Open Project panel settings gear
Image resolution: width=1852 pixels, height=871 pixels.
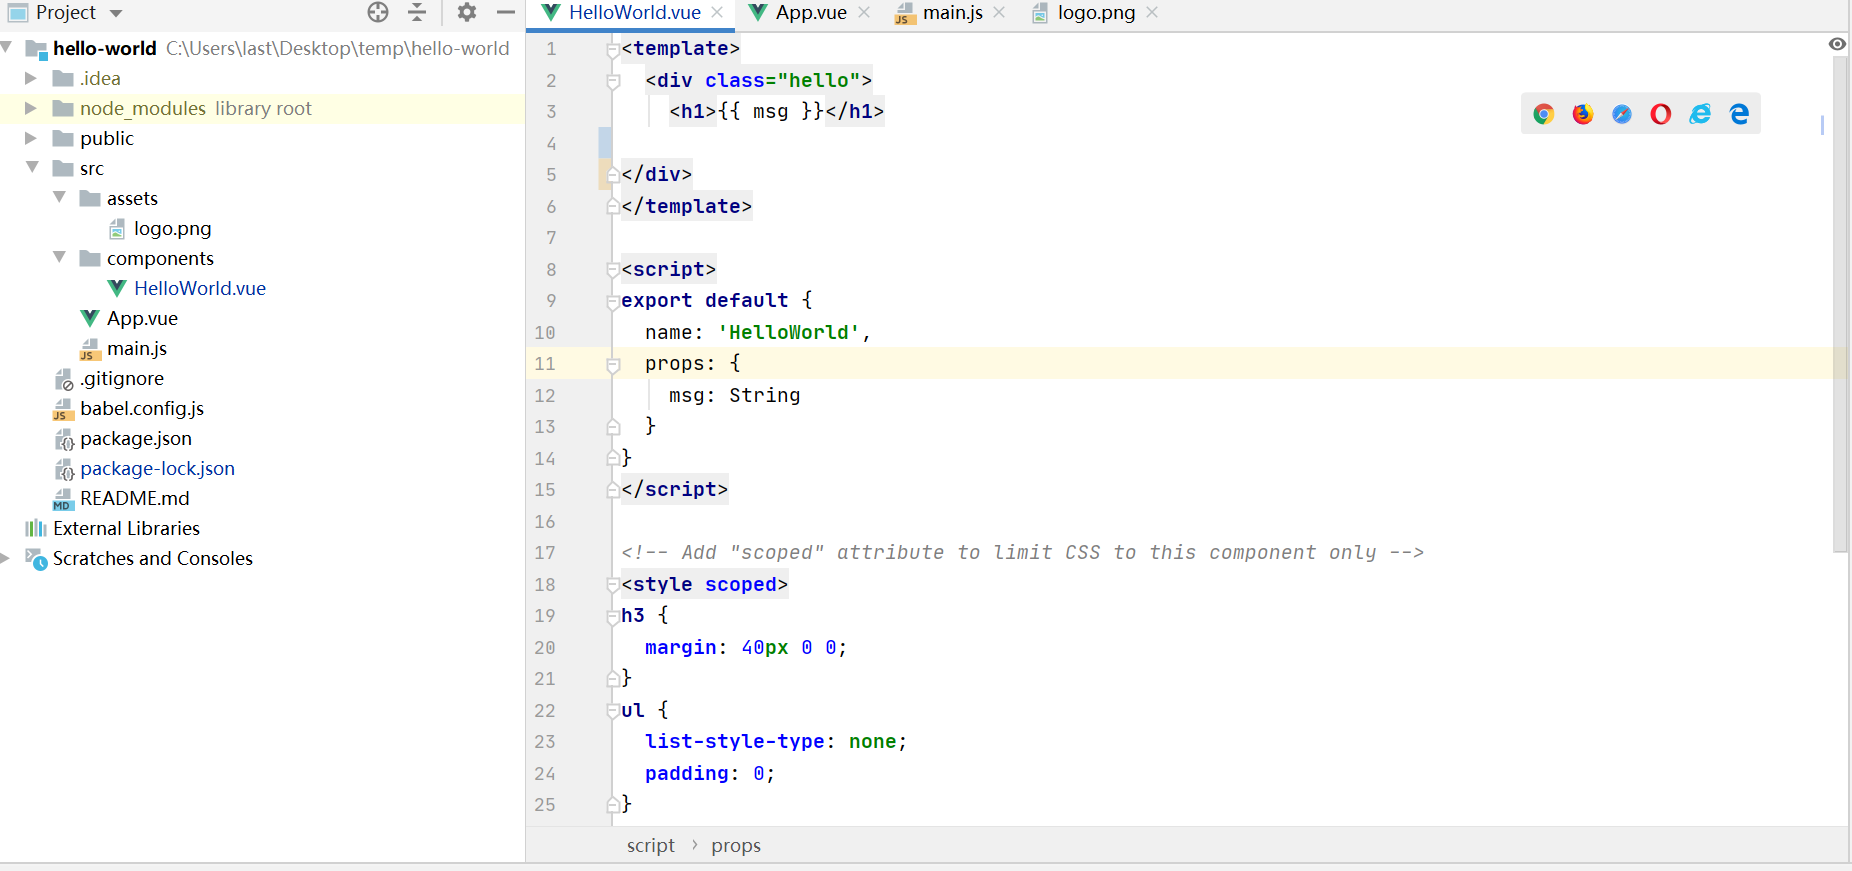(x=467, y=12)
